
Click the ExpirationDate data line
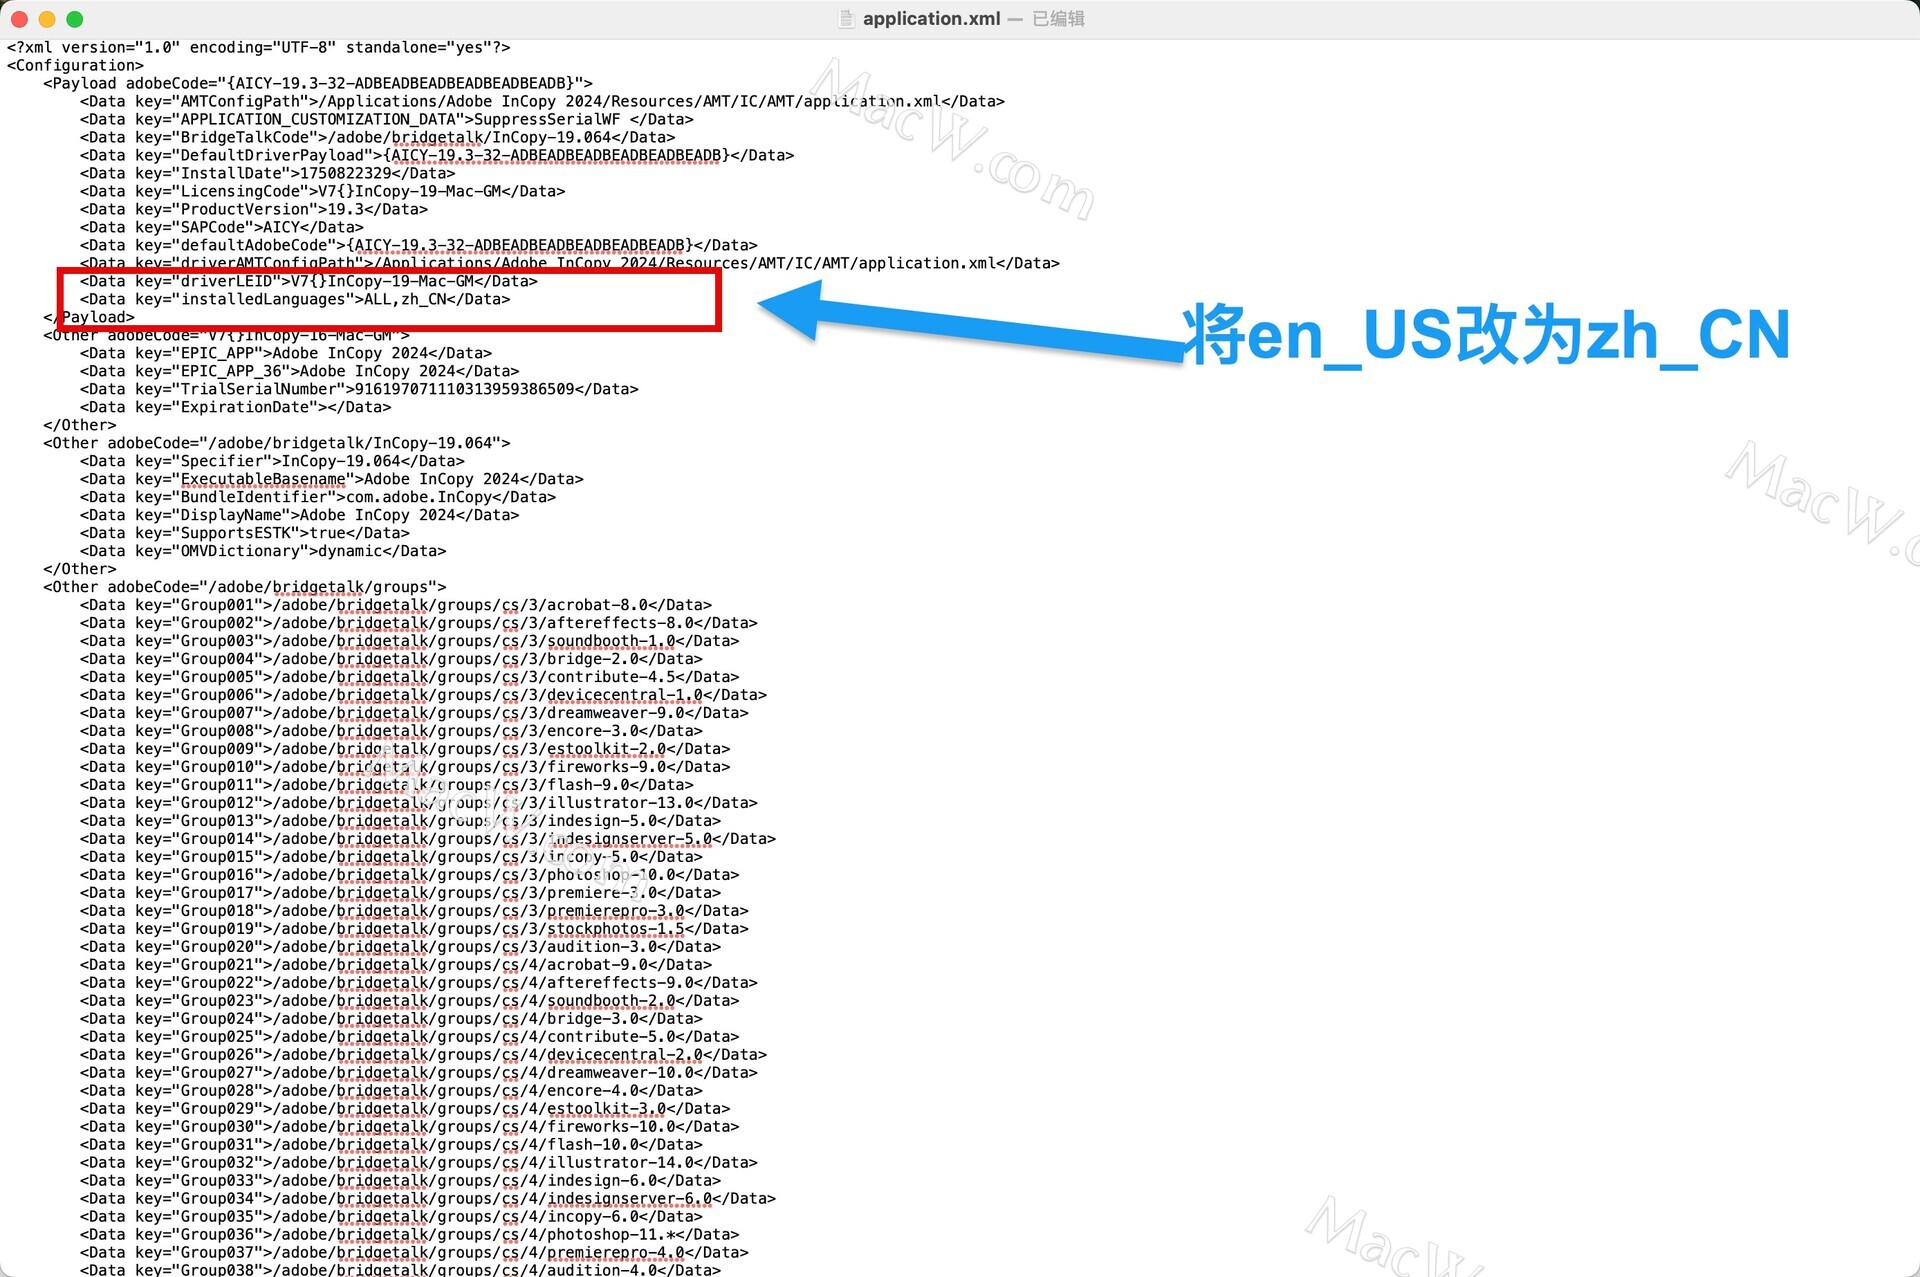point(236,407)
